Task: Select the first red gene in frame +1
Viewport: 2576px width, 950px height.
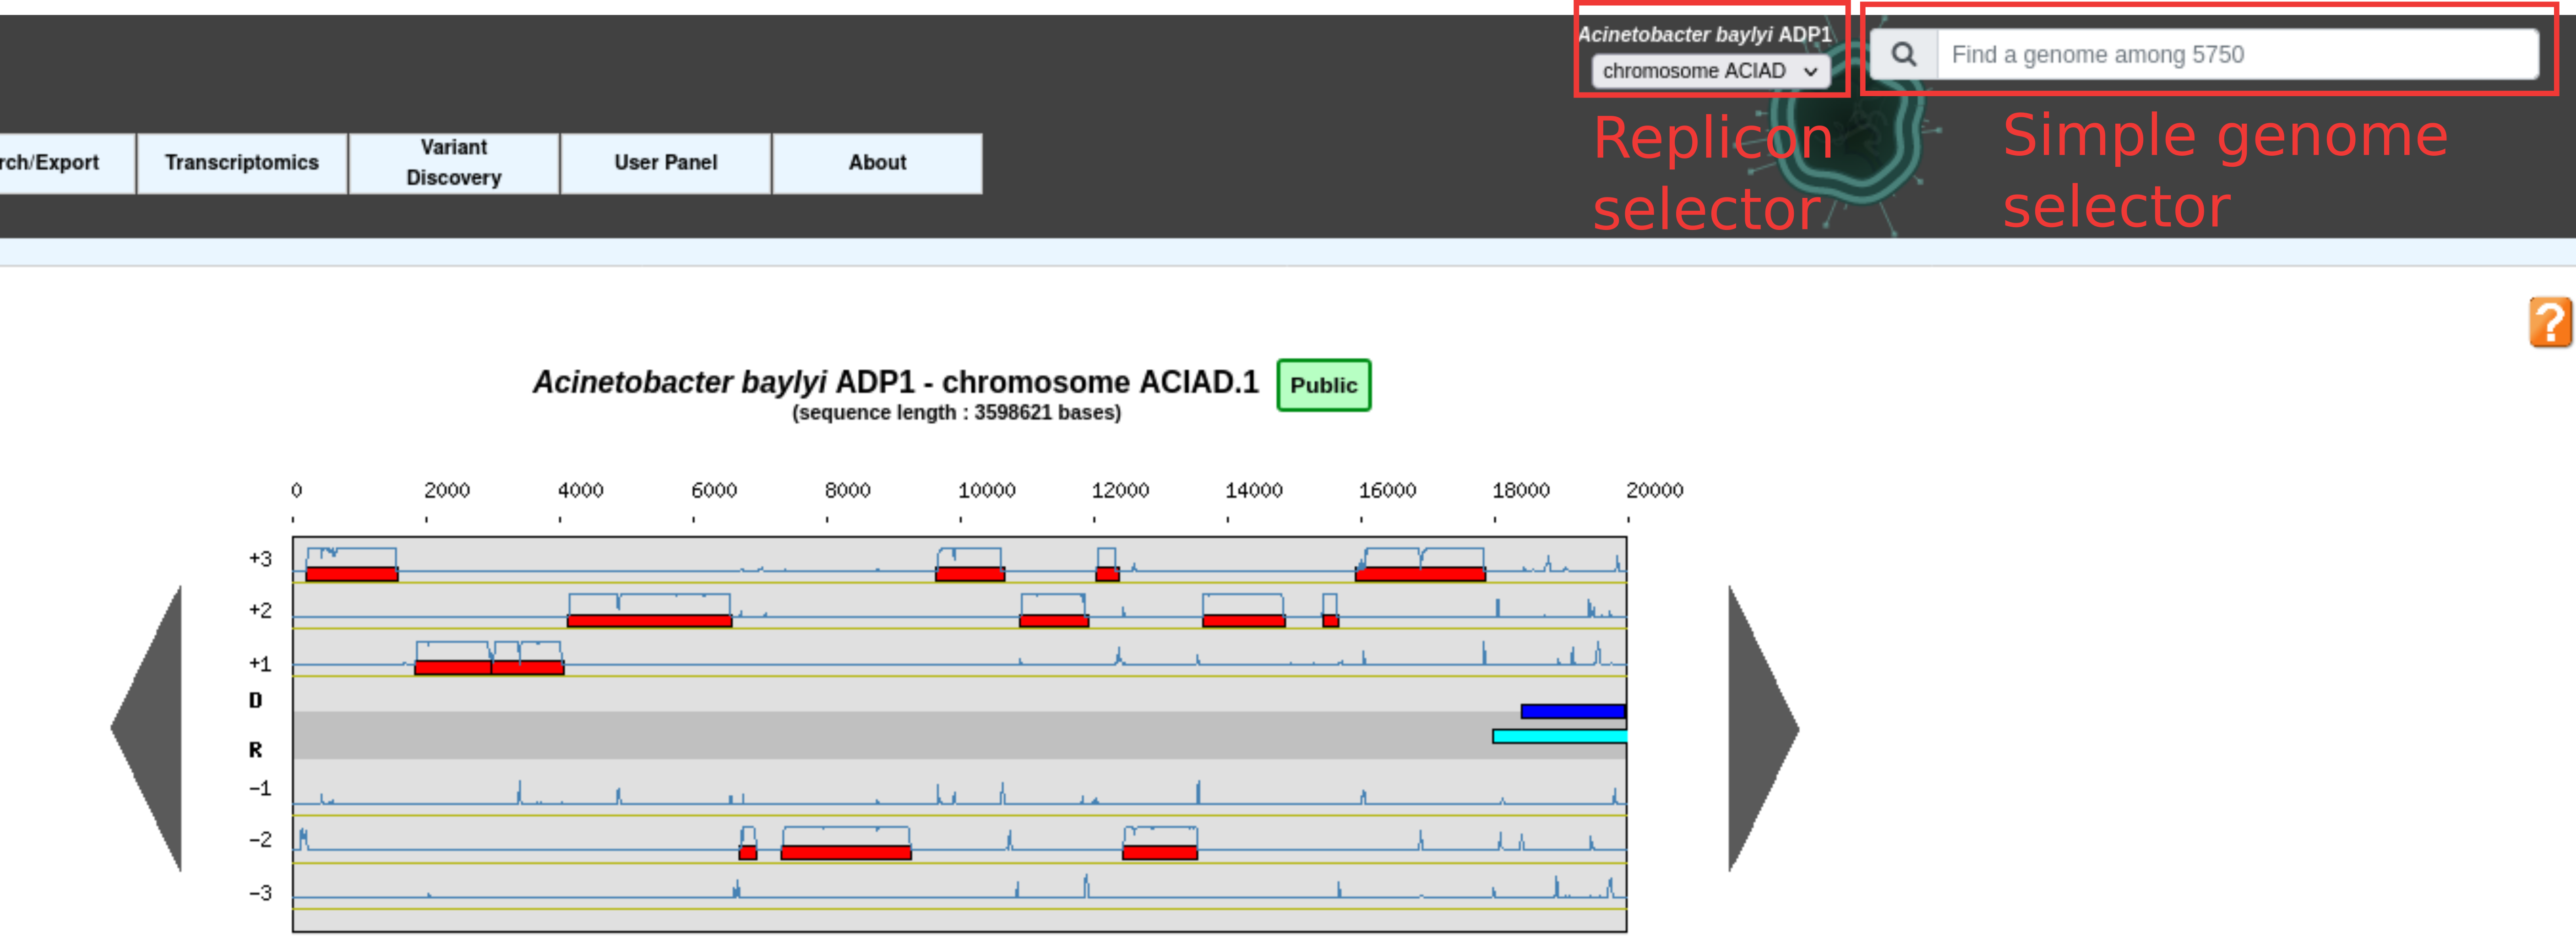Action: (453, 668)
